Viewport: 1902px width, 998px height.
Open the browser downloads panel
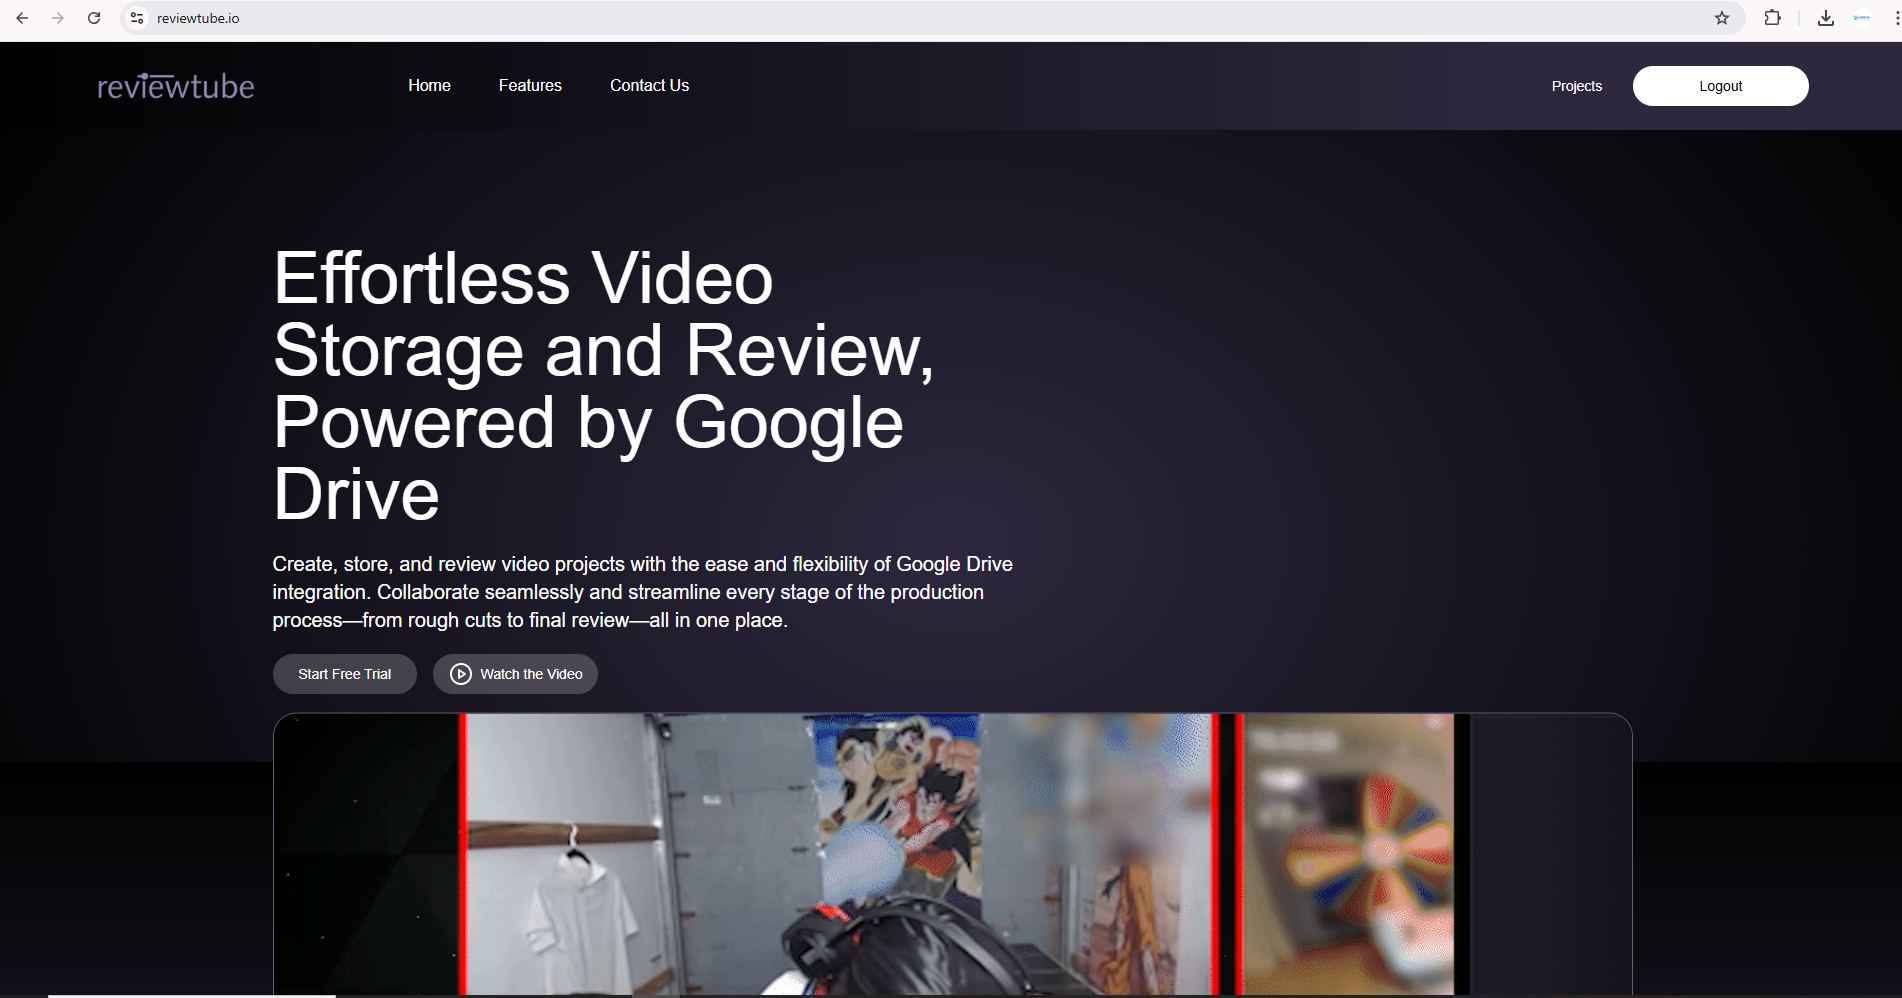[1825, 17]
